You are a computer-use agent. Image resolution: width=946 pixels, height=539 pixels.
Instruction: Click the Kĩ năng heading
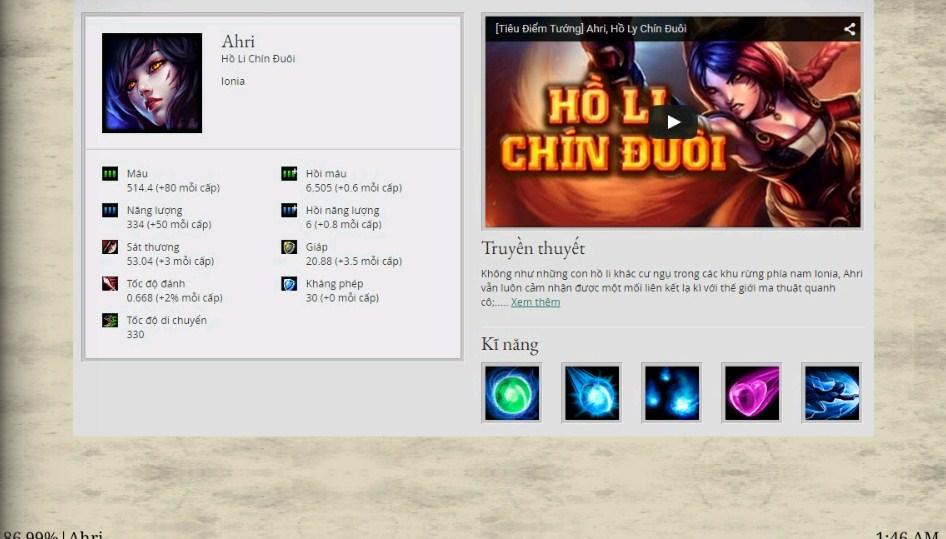pyautogui.click(x=510, y=345)
